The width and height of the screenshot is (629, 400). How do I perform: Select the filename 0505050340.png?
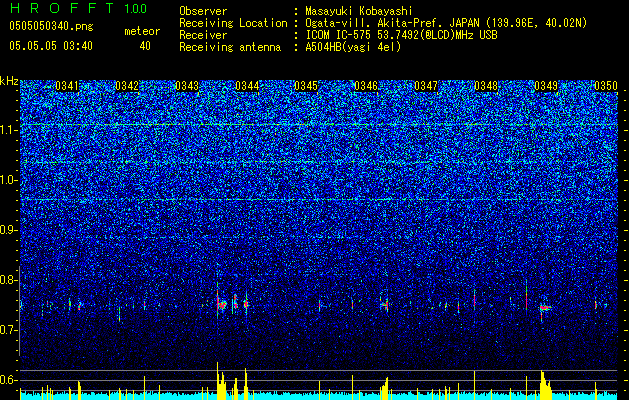click(x=51, y=26)
